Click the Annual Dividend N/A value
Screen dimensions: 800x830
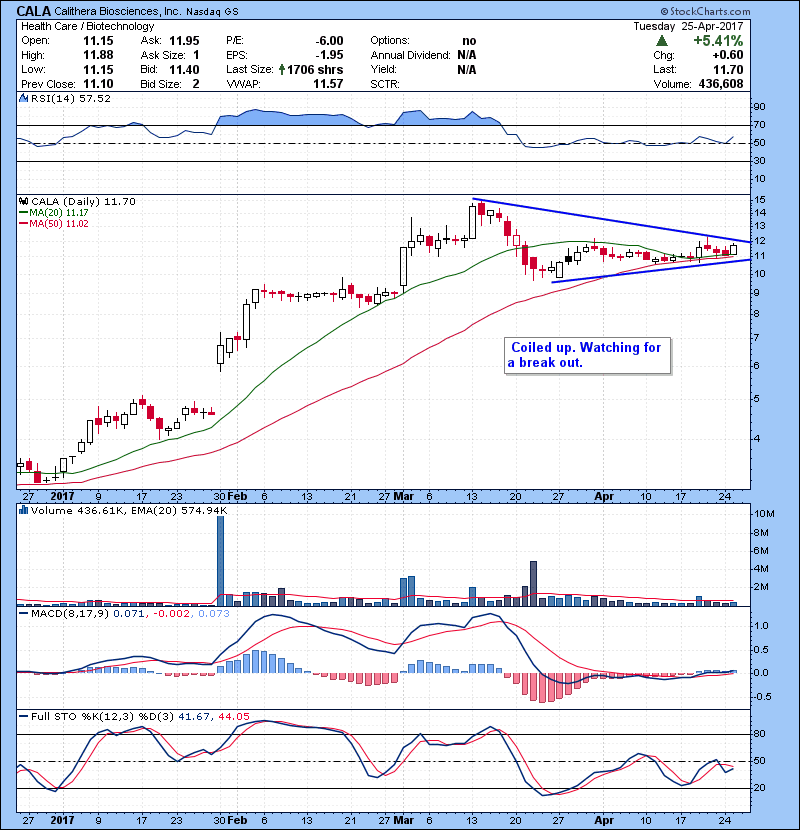click(x=466, y=55)
